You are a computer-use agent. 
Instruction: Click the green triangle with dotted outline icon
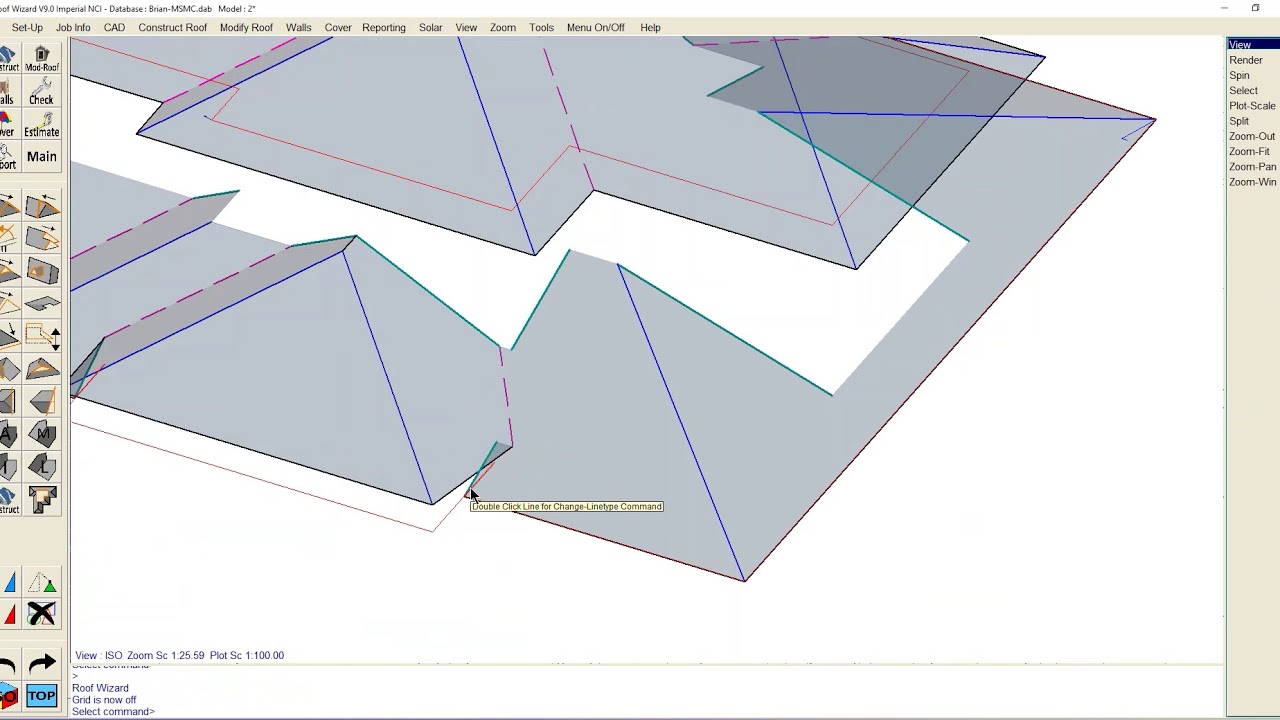[x=42, y=582]
